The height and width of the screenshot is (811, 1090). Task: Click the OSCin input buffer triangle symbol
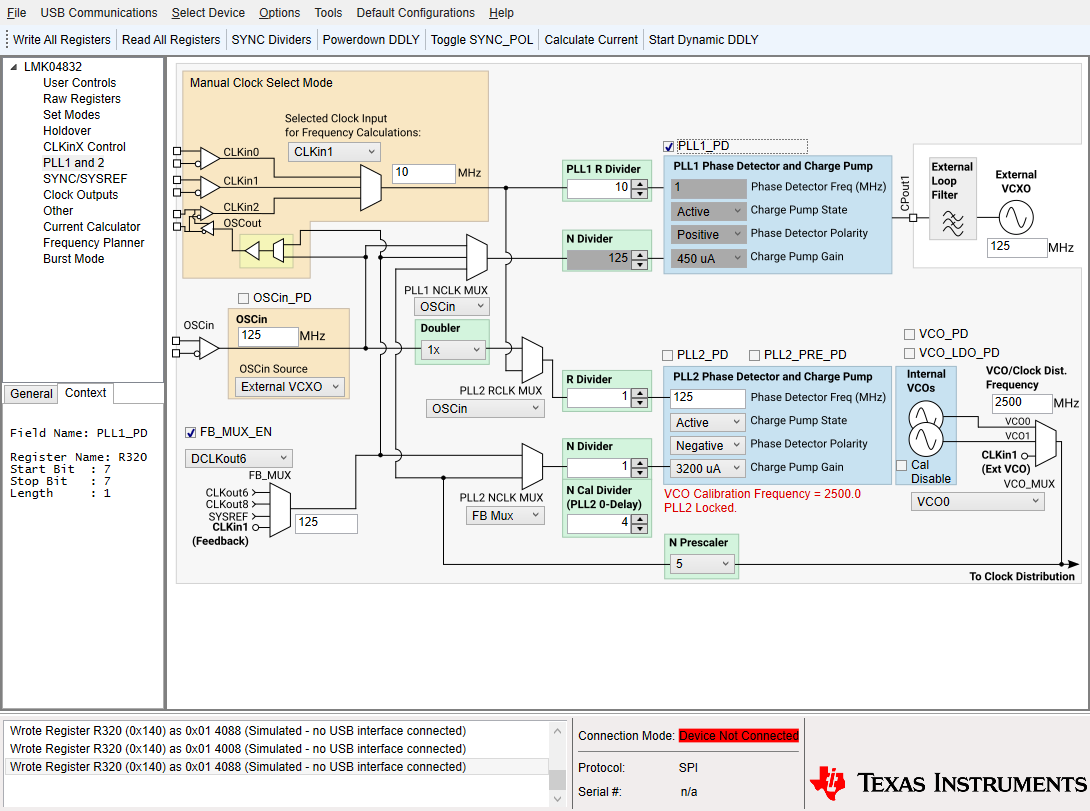209,347
